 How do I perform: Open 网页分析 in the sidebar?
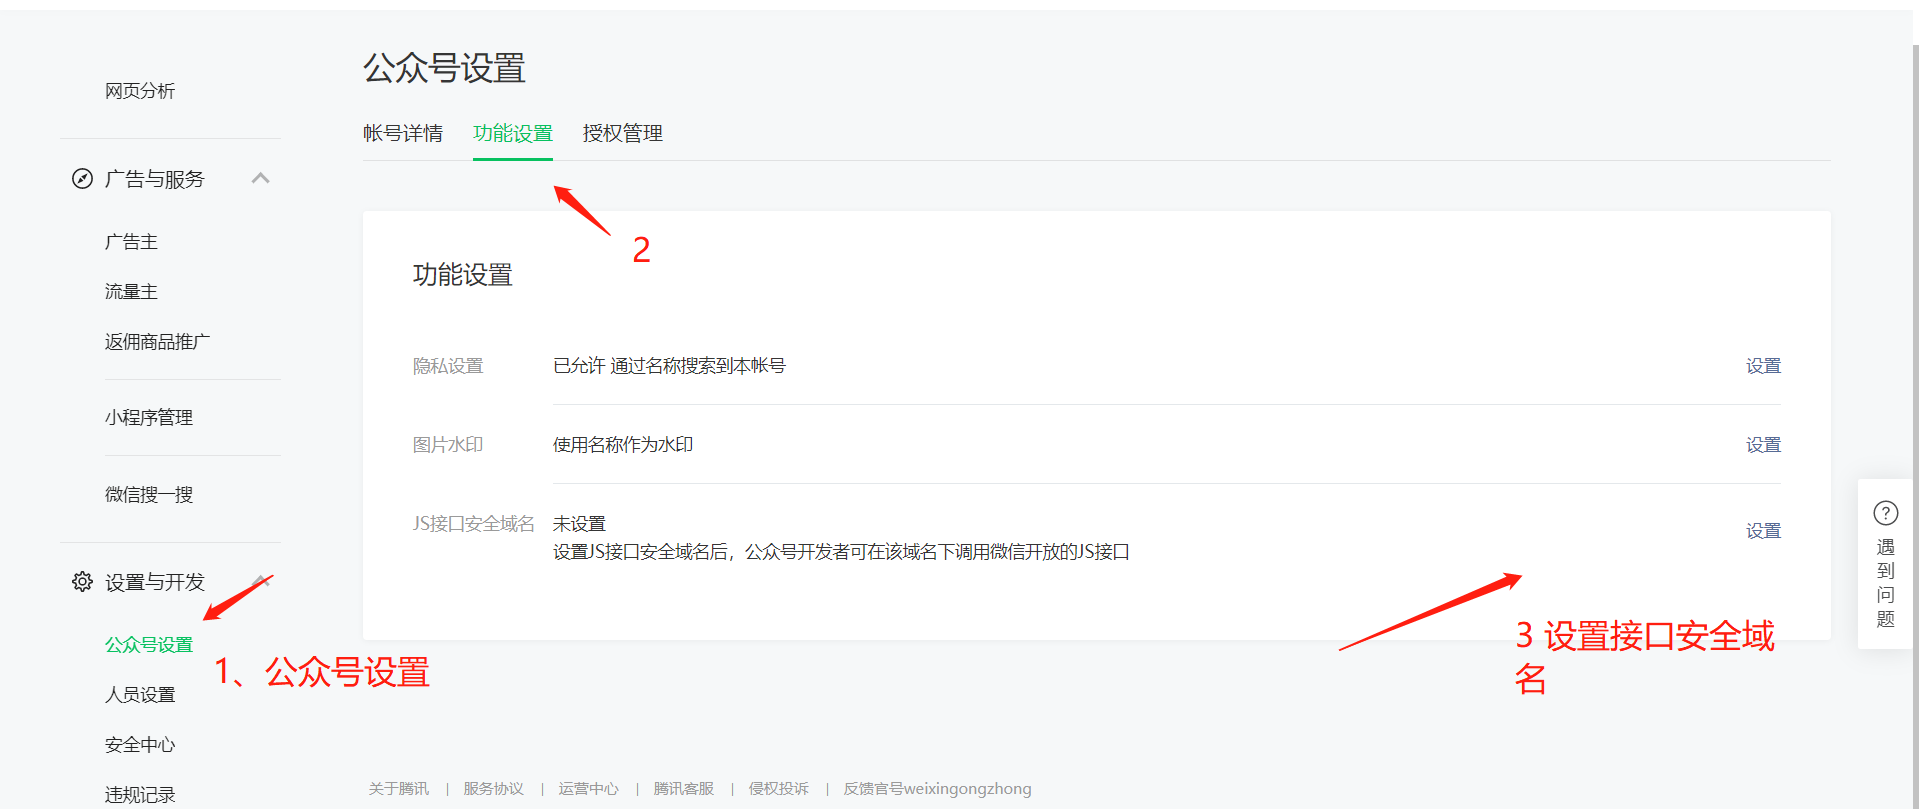click(x=140, y=91)
